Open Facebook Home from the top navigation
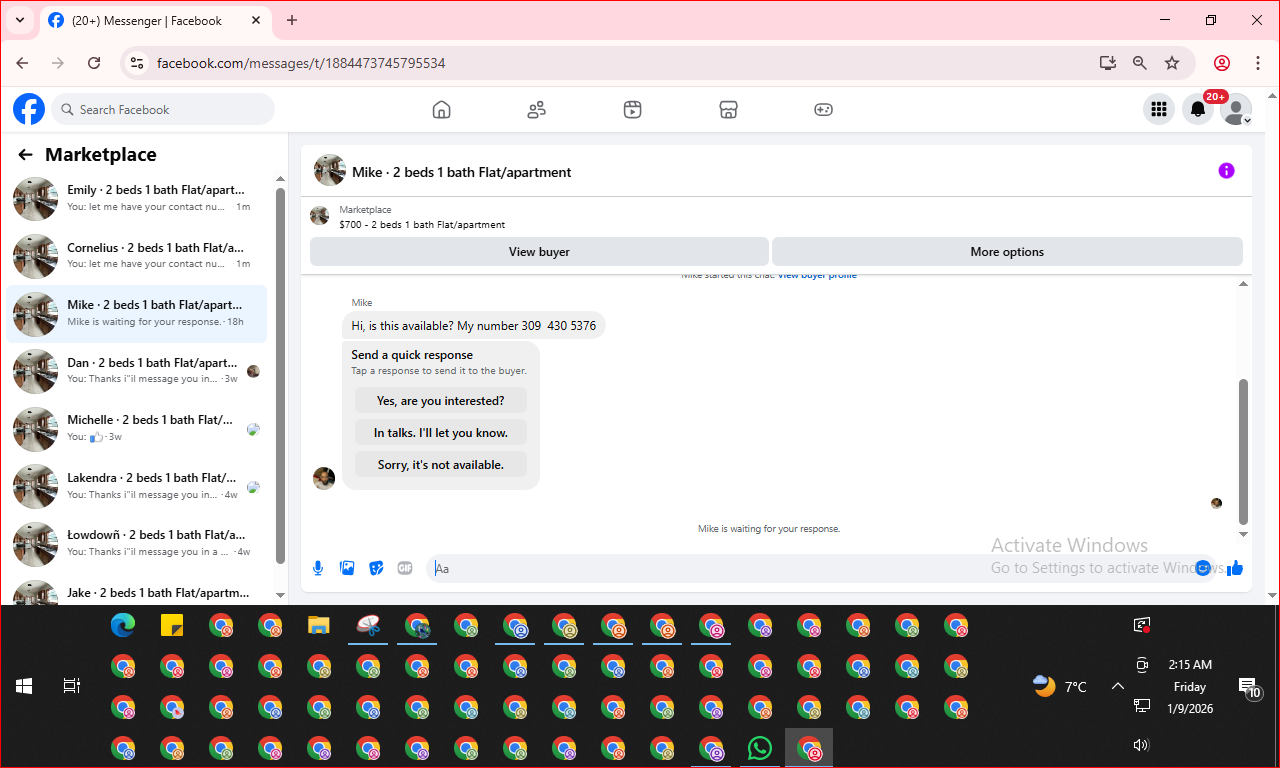The image size is (1280, 768). click(441, 110)
